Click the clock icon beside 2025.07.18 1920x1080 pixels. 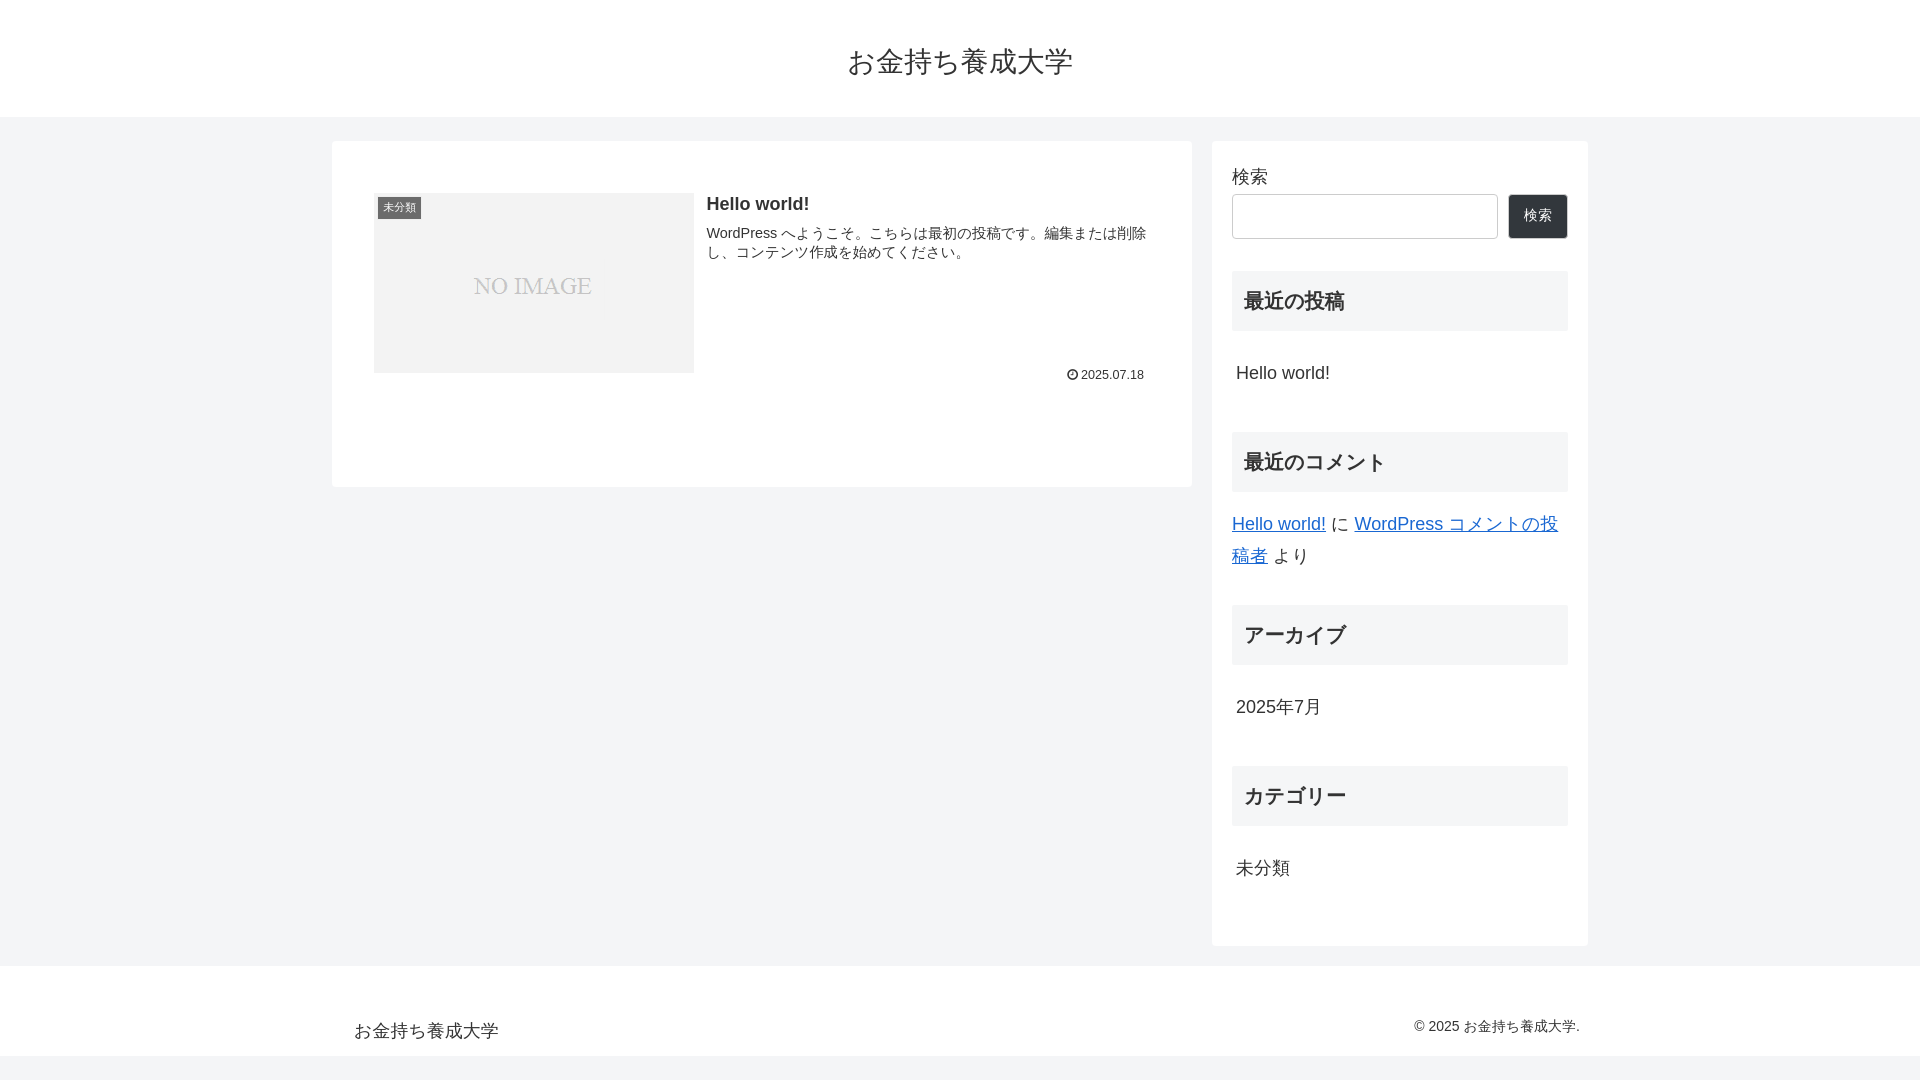1072,375
